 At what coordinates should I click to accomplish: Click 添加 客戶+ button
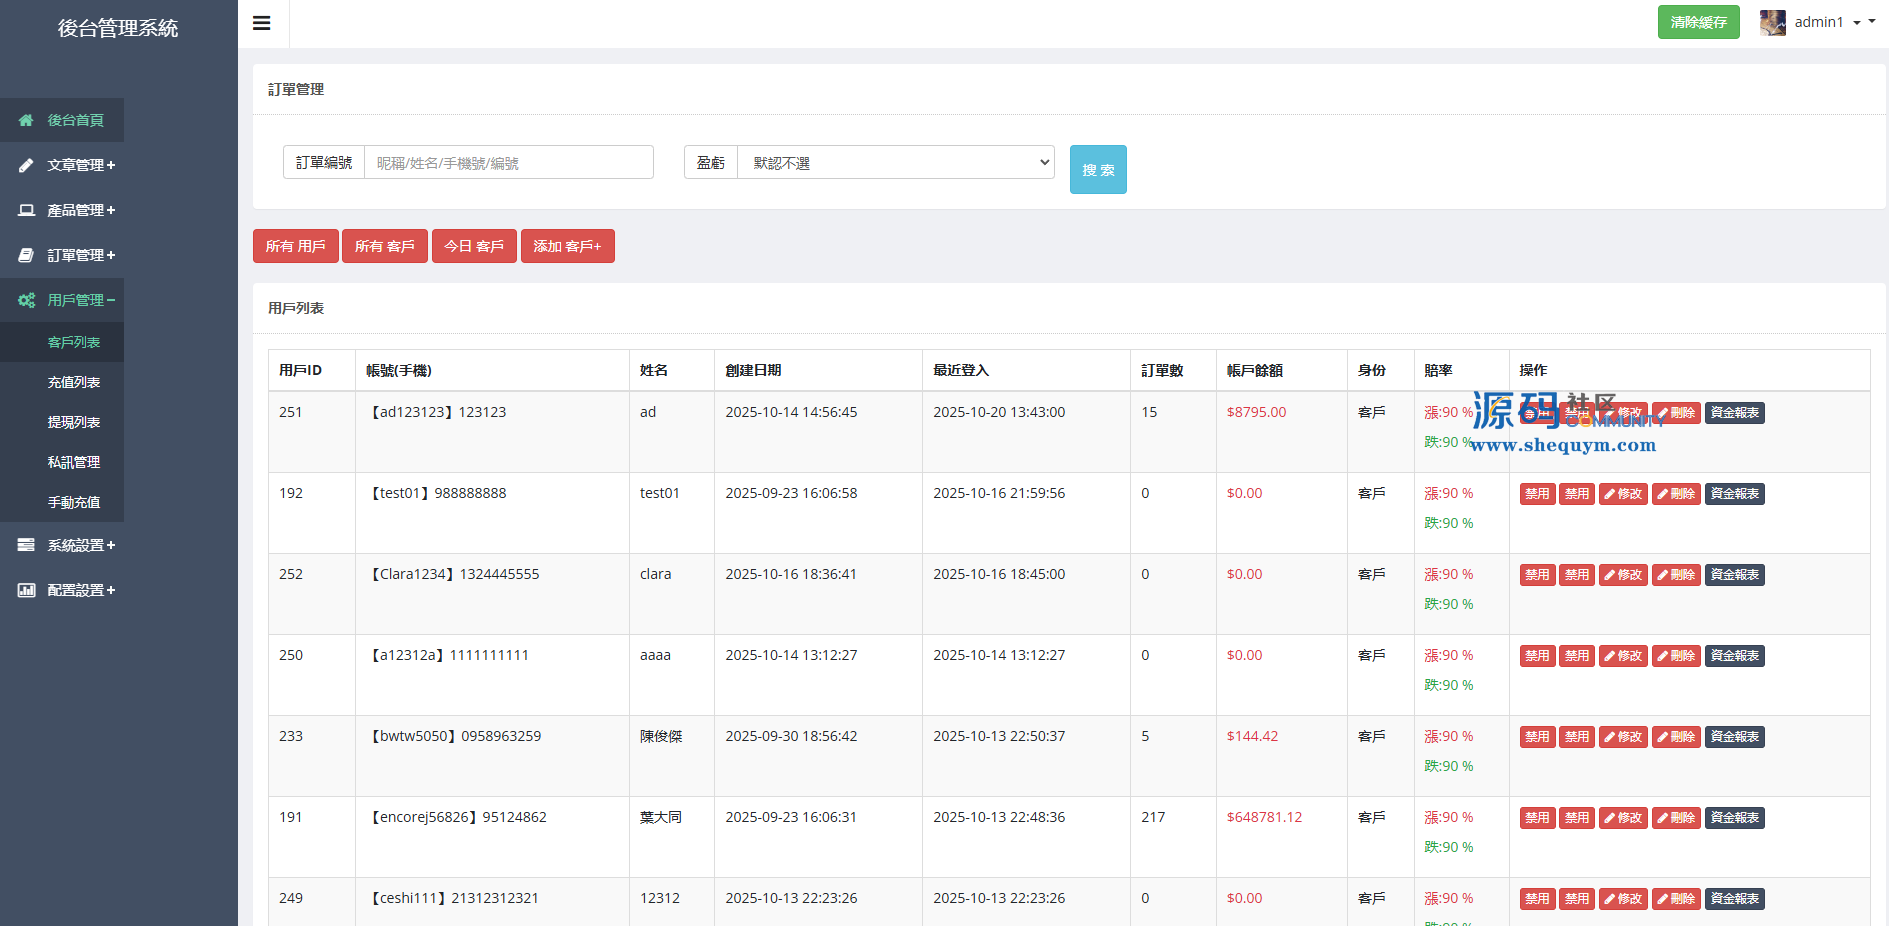coord(567,246)
